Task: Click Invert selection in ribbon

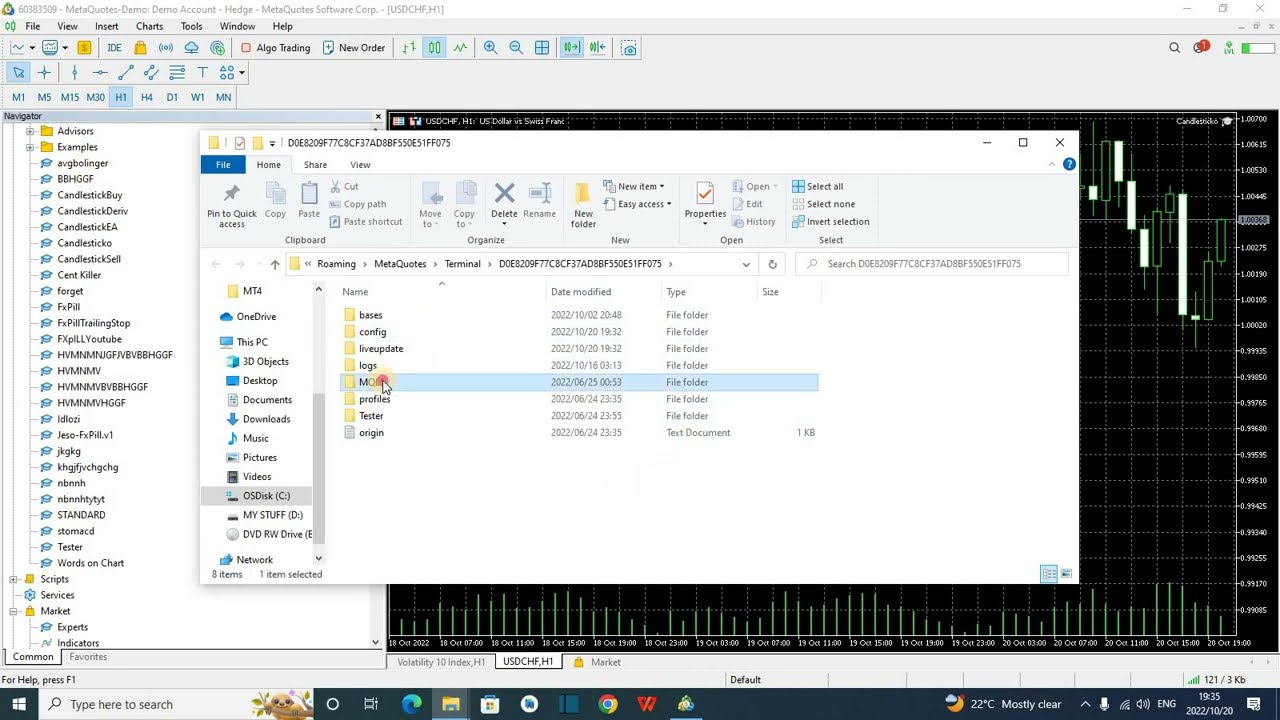Action: [830, 222]
